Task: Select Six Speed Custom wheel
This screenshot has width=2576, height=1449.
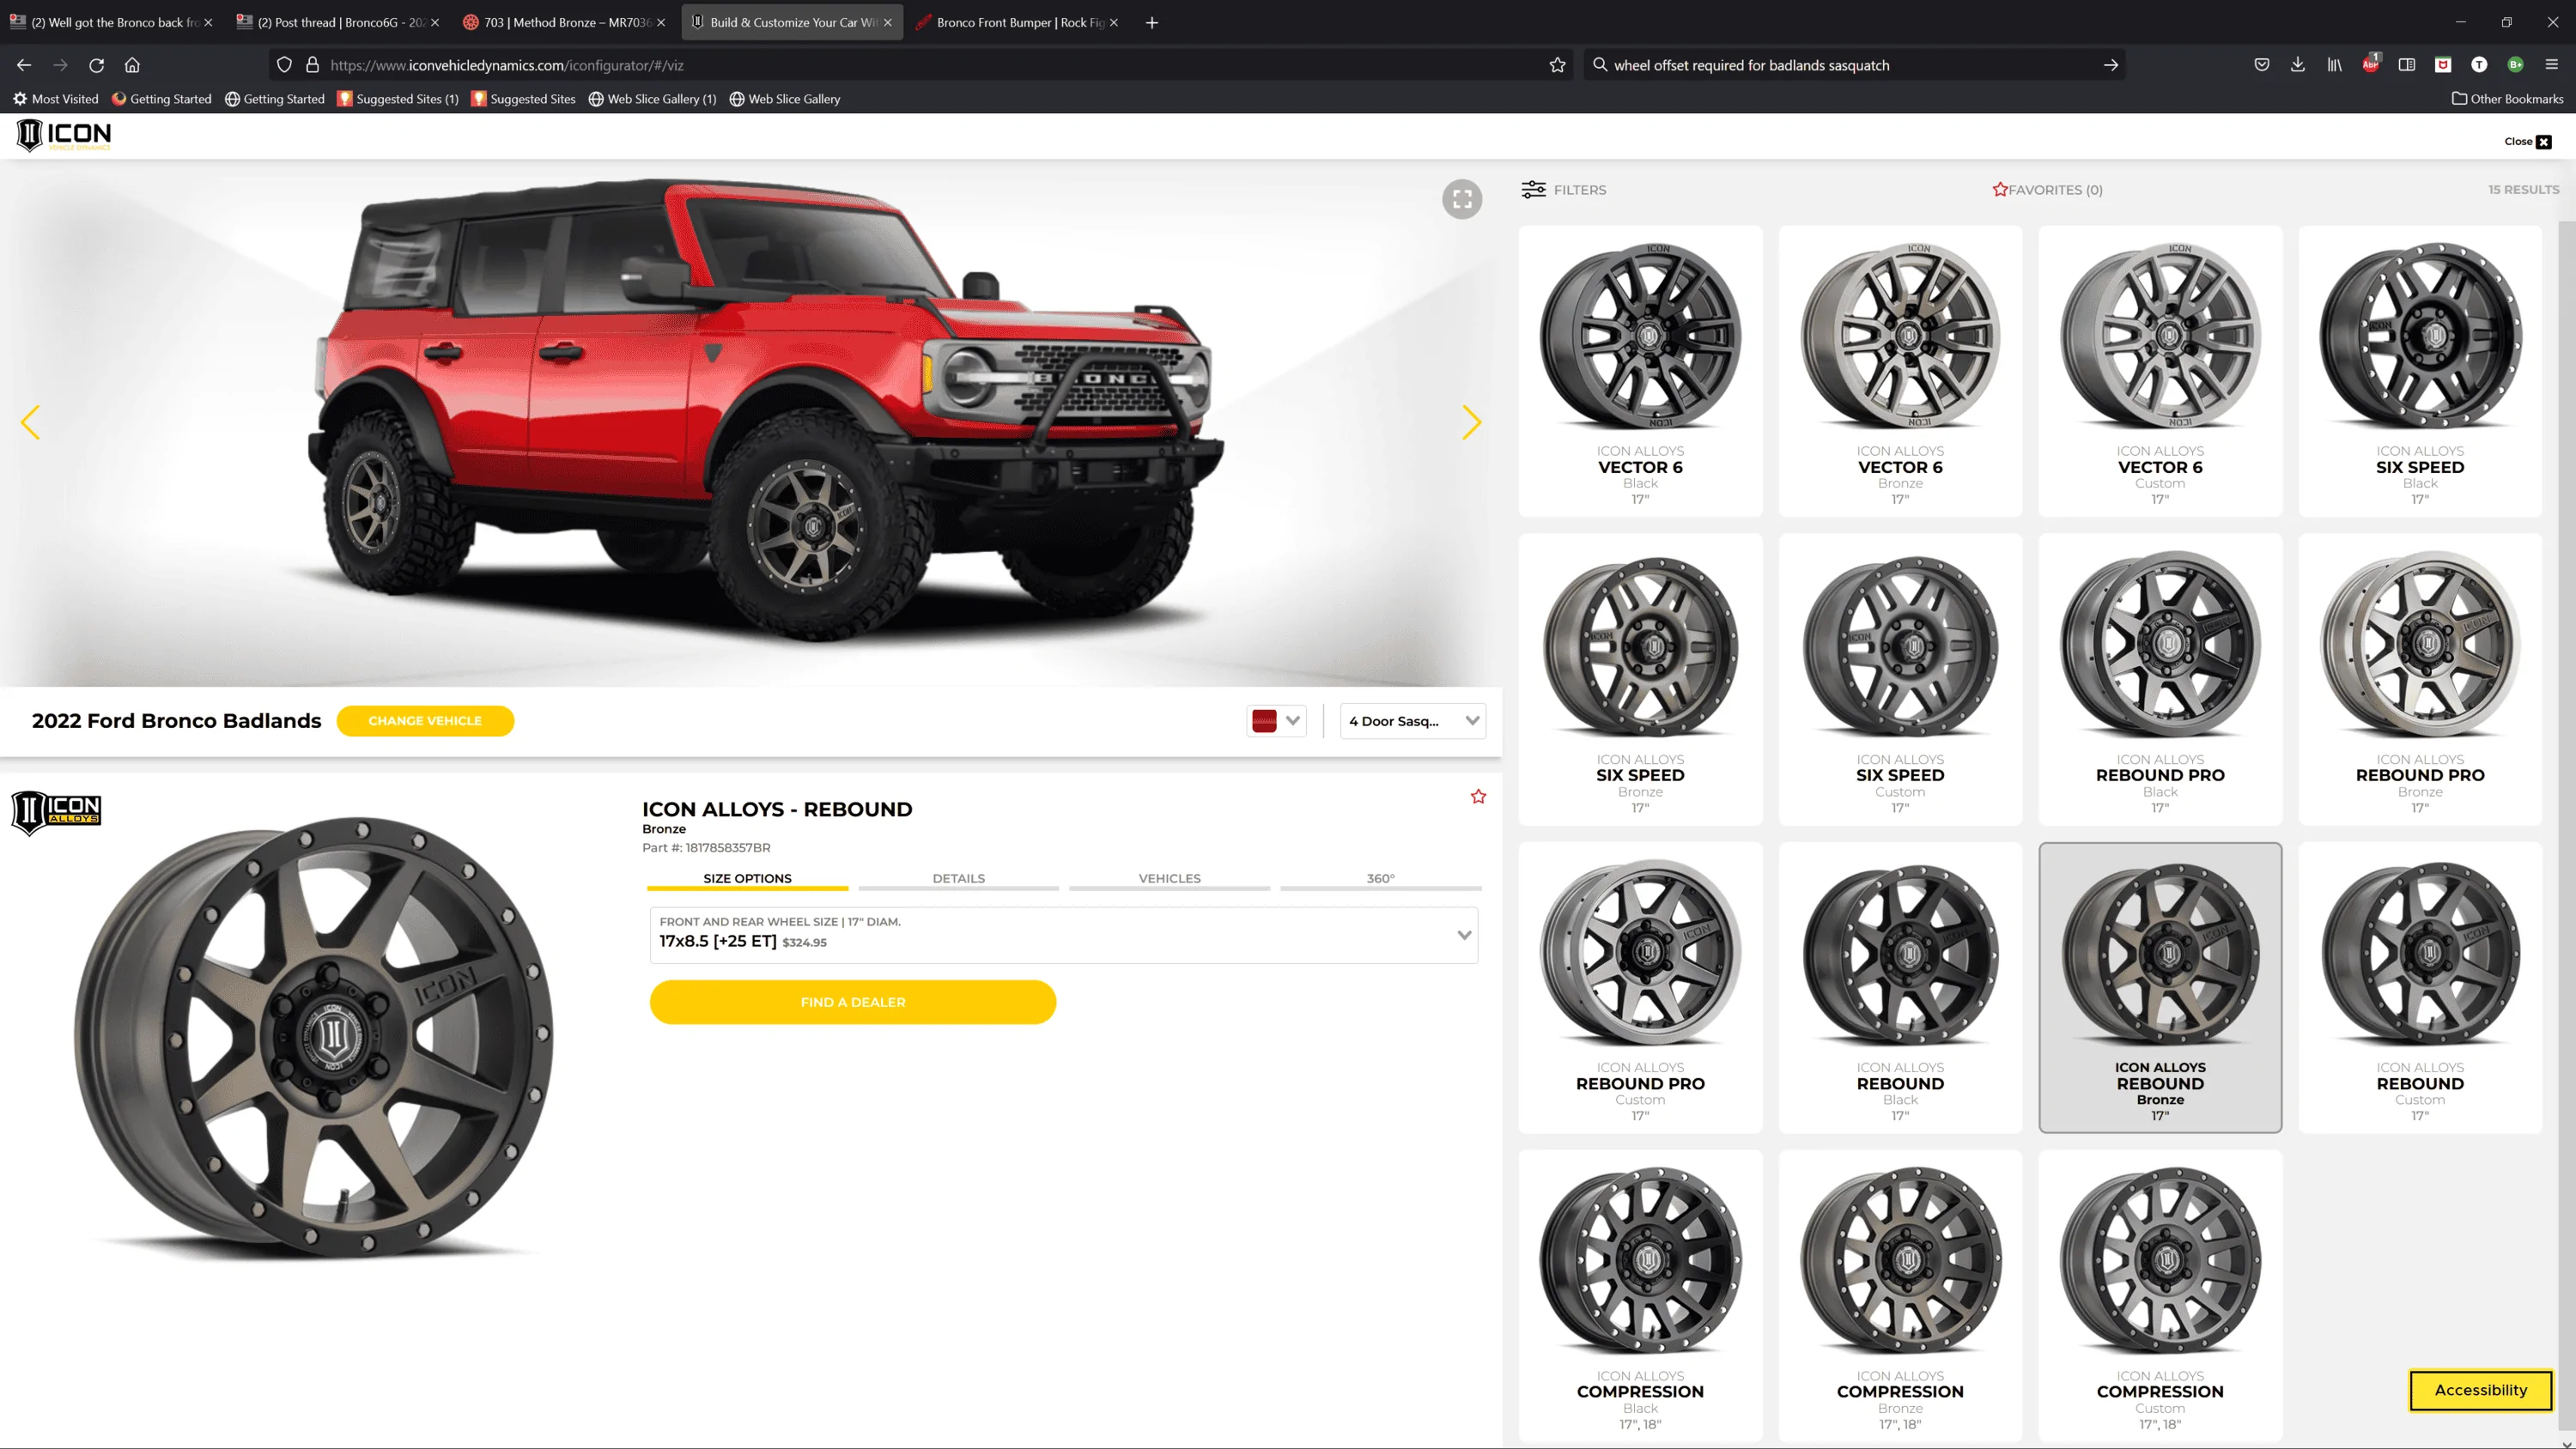Action: click(1900, 679)
